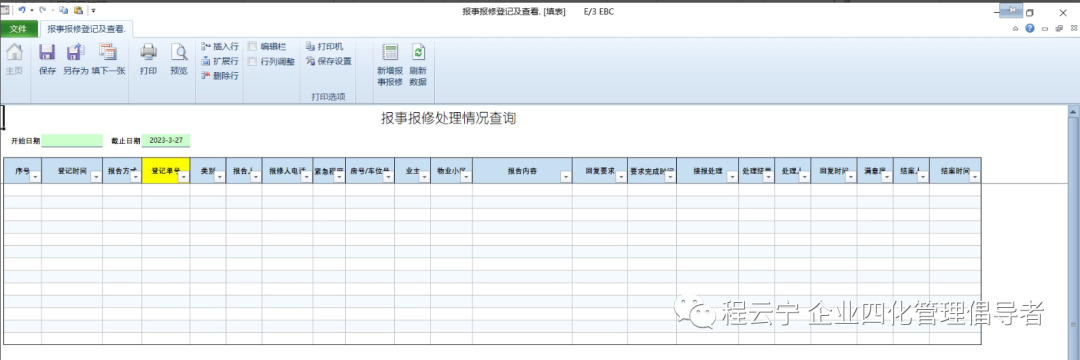Open the 接报处理 column filter dropdown
Image resolution: width=1080 pixels, height=360 pixels.
point(732,177)
